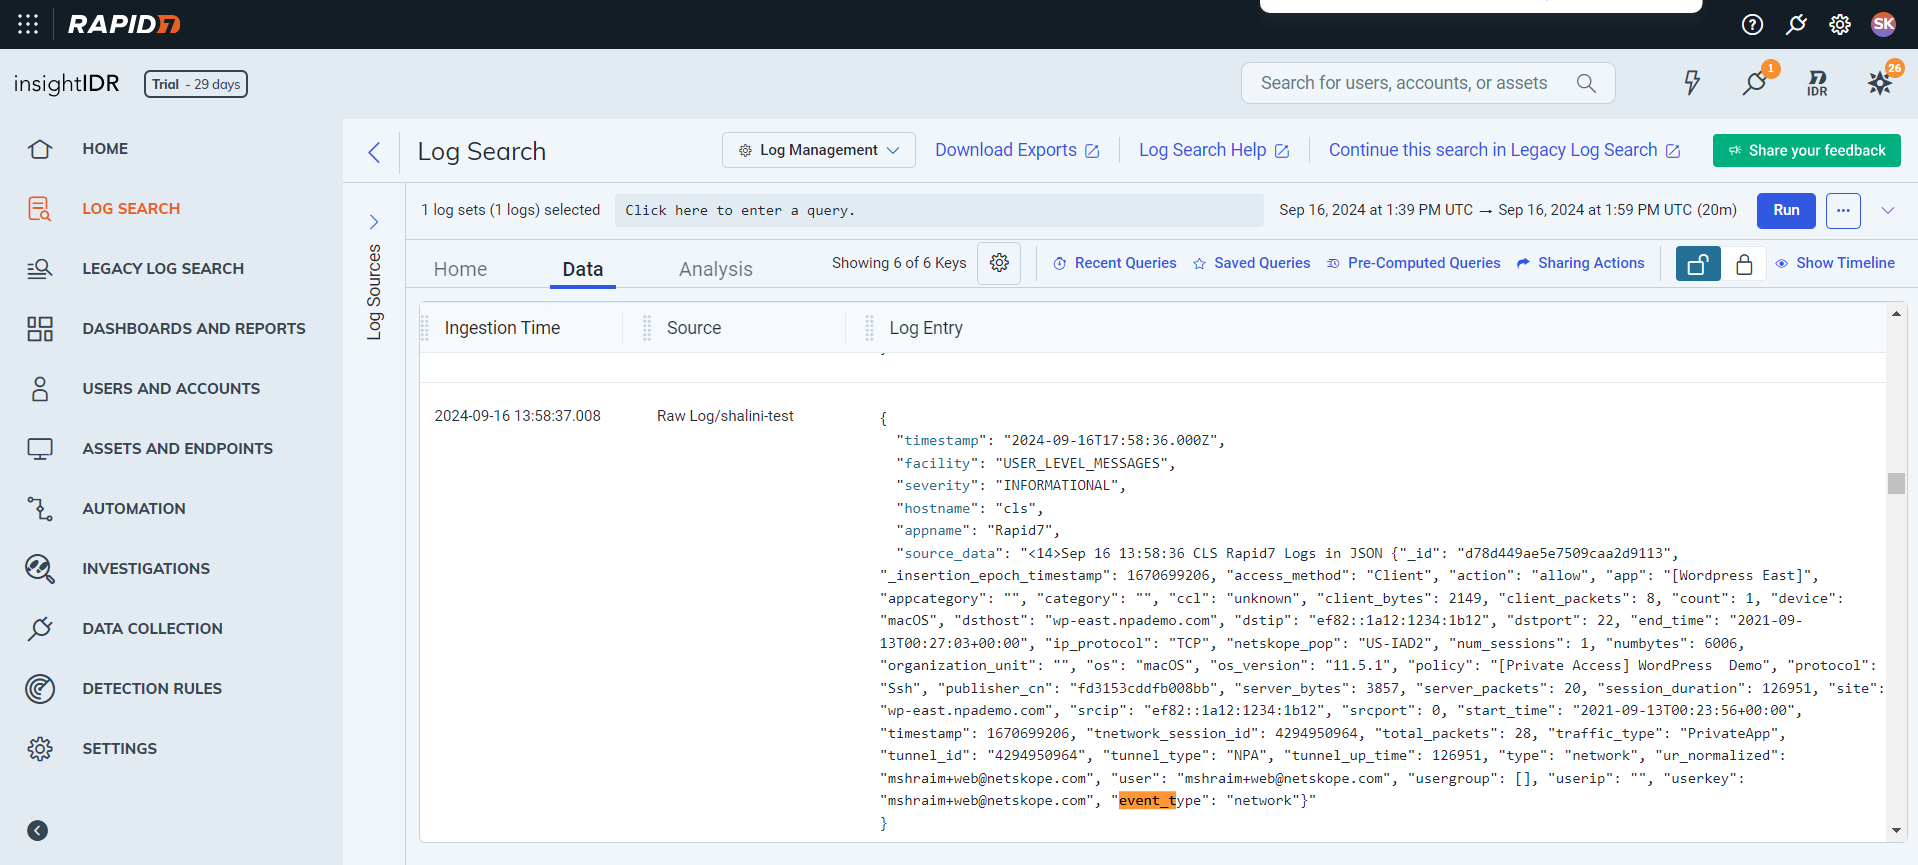Open the help question mark icon
The width and height of the screenshot is (1918, 865).
(x=1752, y=24)
